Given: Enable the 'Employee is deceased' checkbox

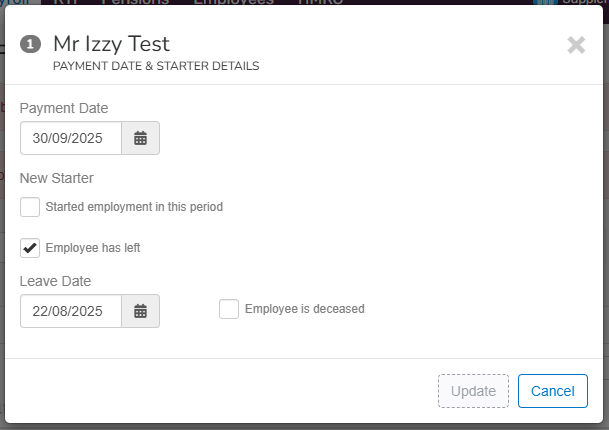Looking at the screenshot, I should [229, 309].
